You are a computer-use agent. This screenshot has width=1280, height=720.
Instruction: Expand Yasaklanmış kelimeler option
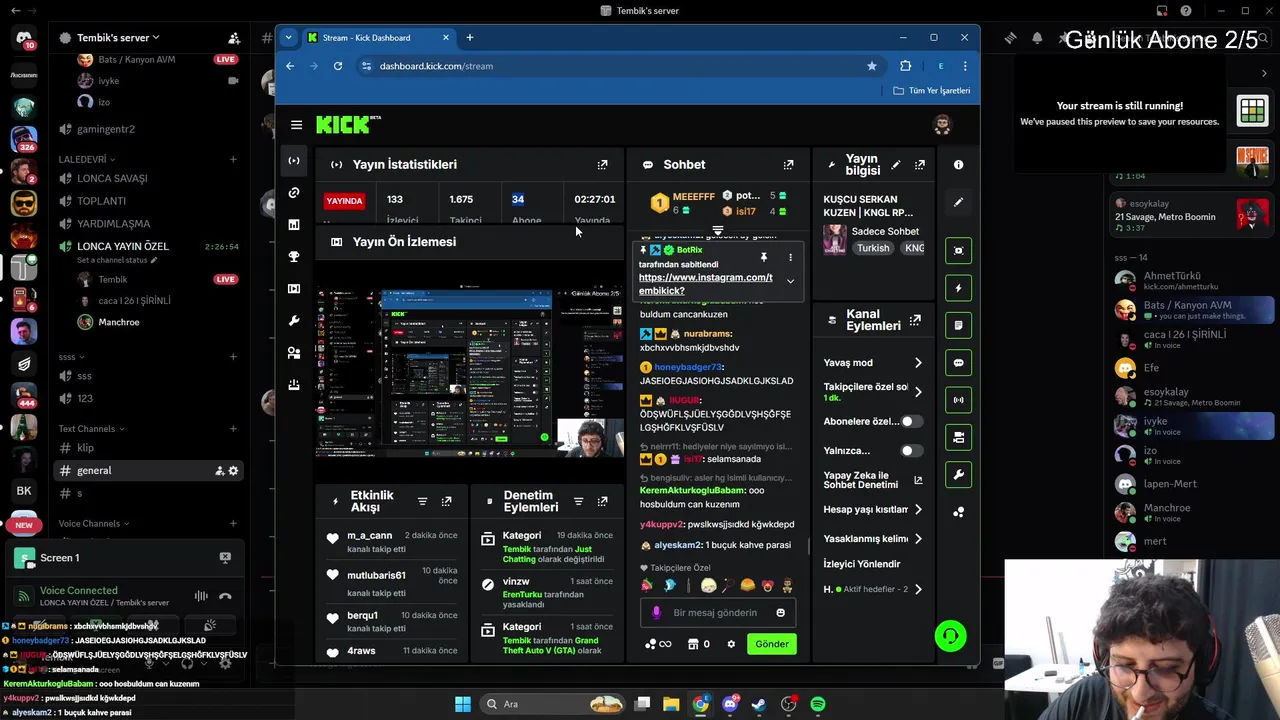click(x=918, y=539)
